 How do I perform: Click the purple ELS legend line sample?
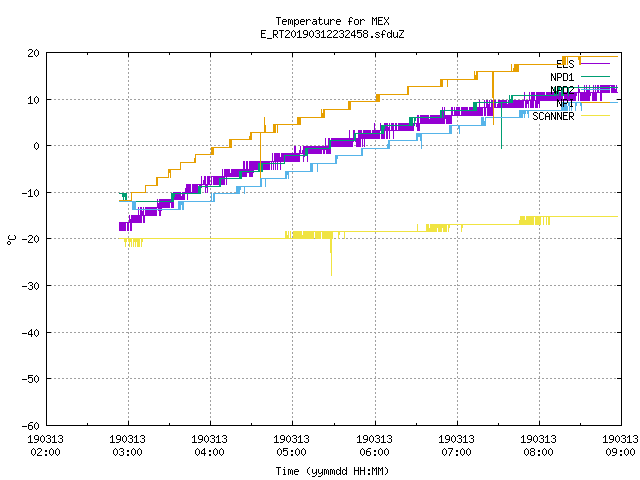coord(595,64)
